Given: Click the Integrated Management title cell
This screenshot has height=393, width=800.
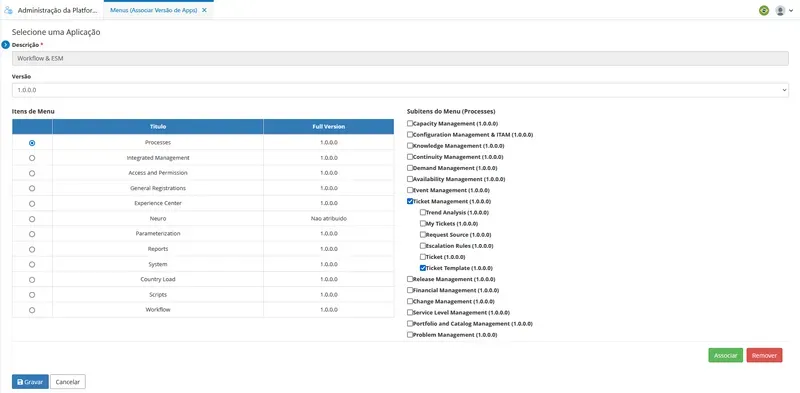Looking at the screenshot, I should (158, 158).
